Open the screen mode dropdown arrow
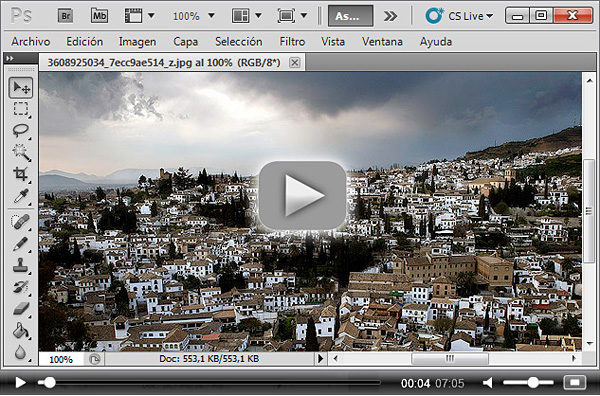The width and height of the screenshot is (600, 396). coord(304,16)
